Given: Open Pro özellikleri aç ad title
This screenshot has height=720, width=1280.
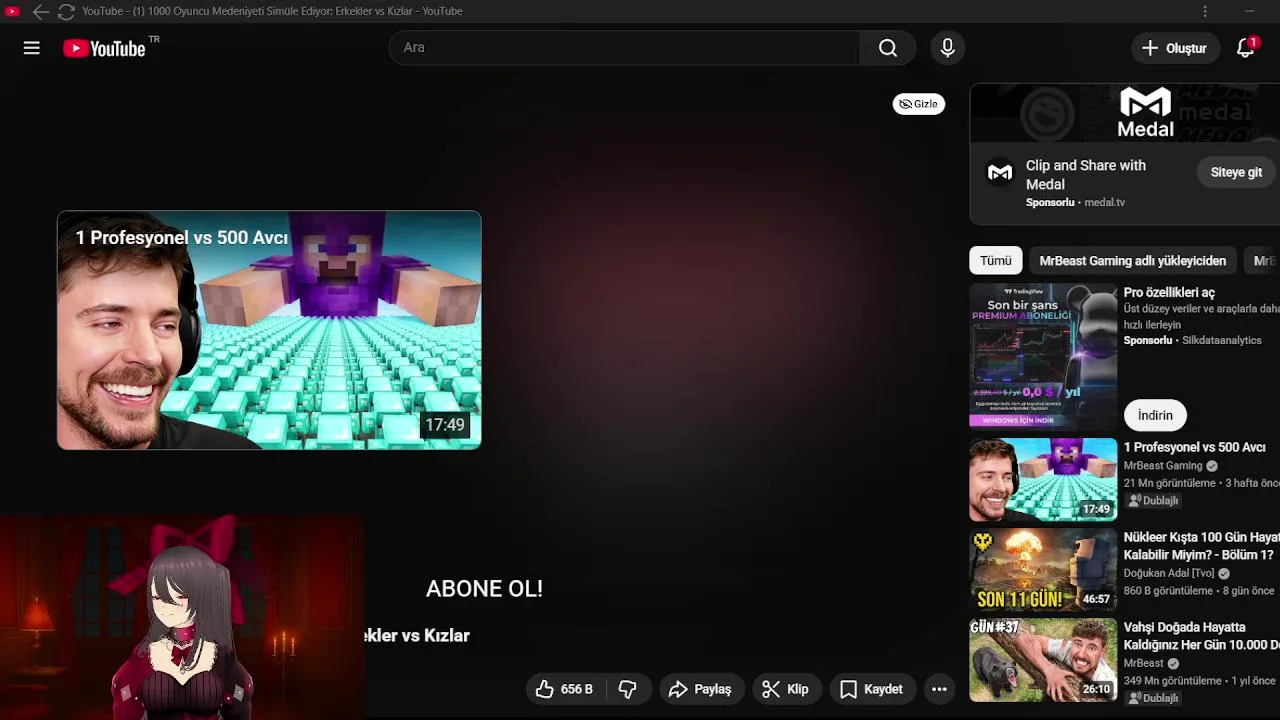Looking at the screenshot, I should click(1169, 293).
